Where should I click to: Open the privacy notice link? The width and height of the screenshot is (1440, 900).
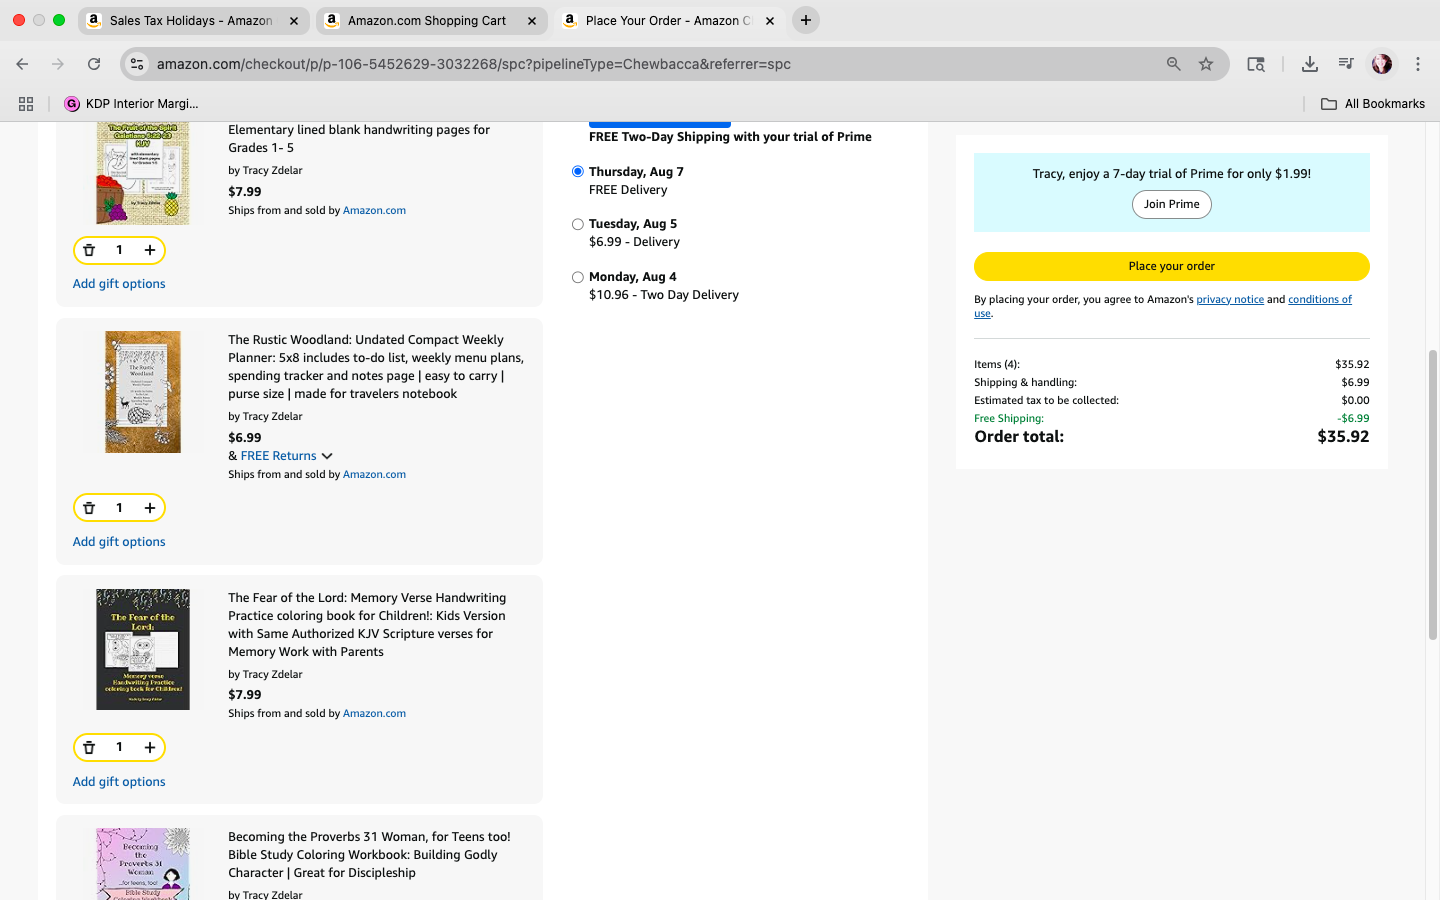pos(1230,299)
